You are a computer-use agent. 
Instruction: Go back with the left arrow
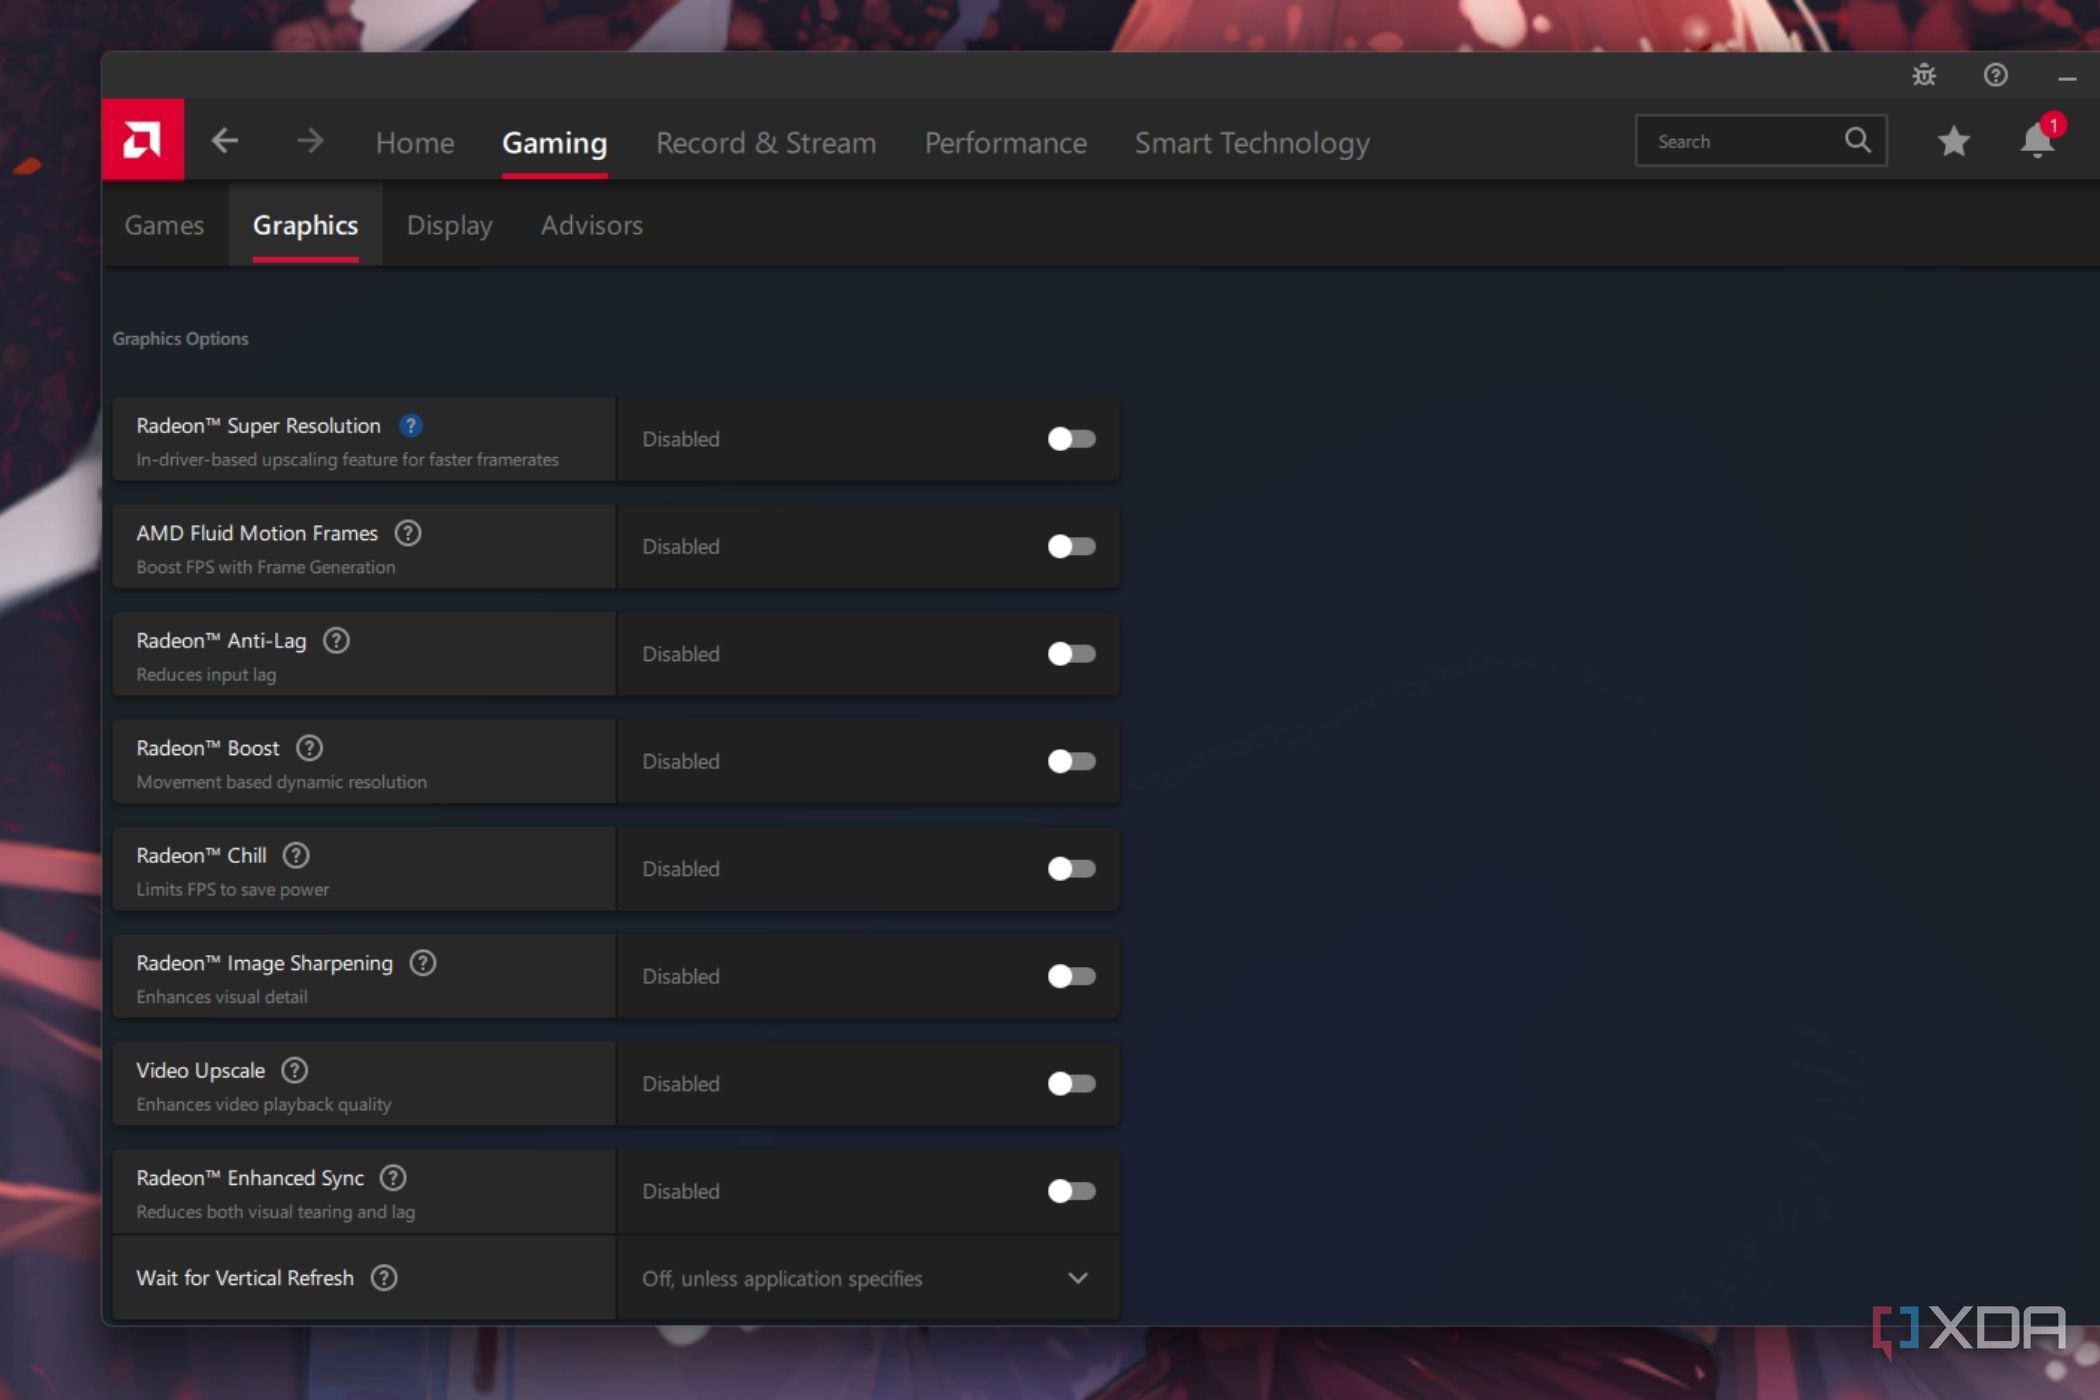click(x=225, y=141)
